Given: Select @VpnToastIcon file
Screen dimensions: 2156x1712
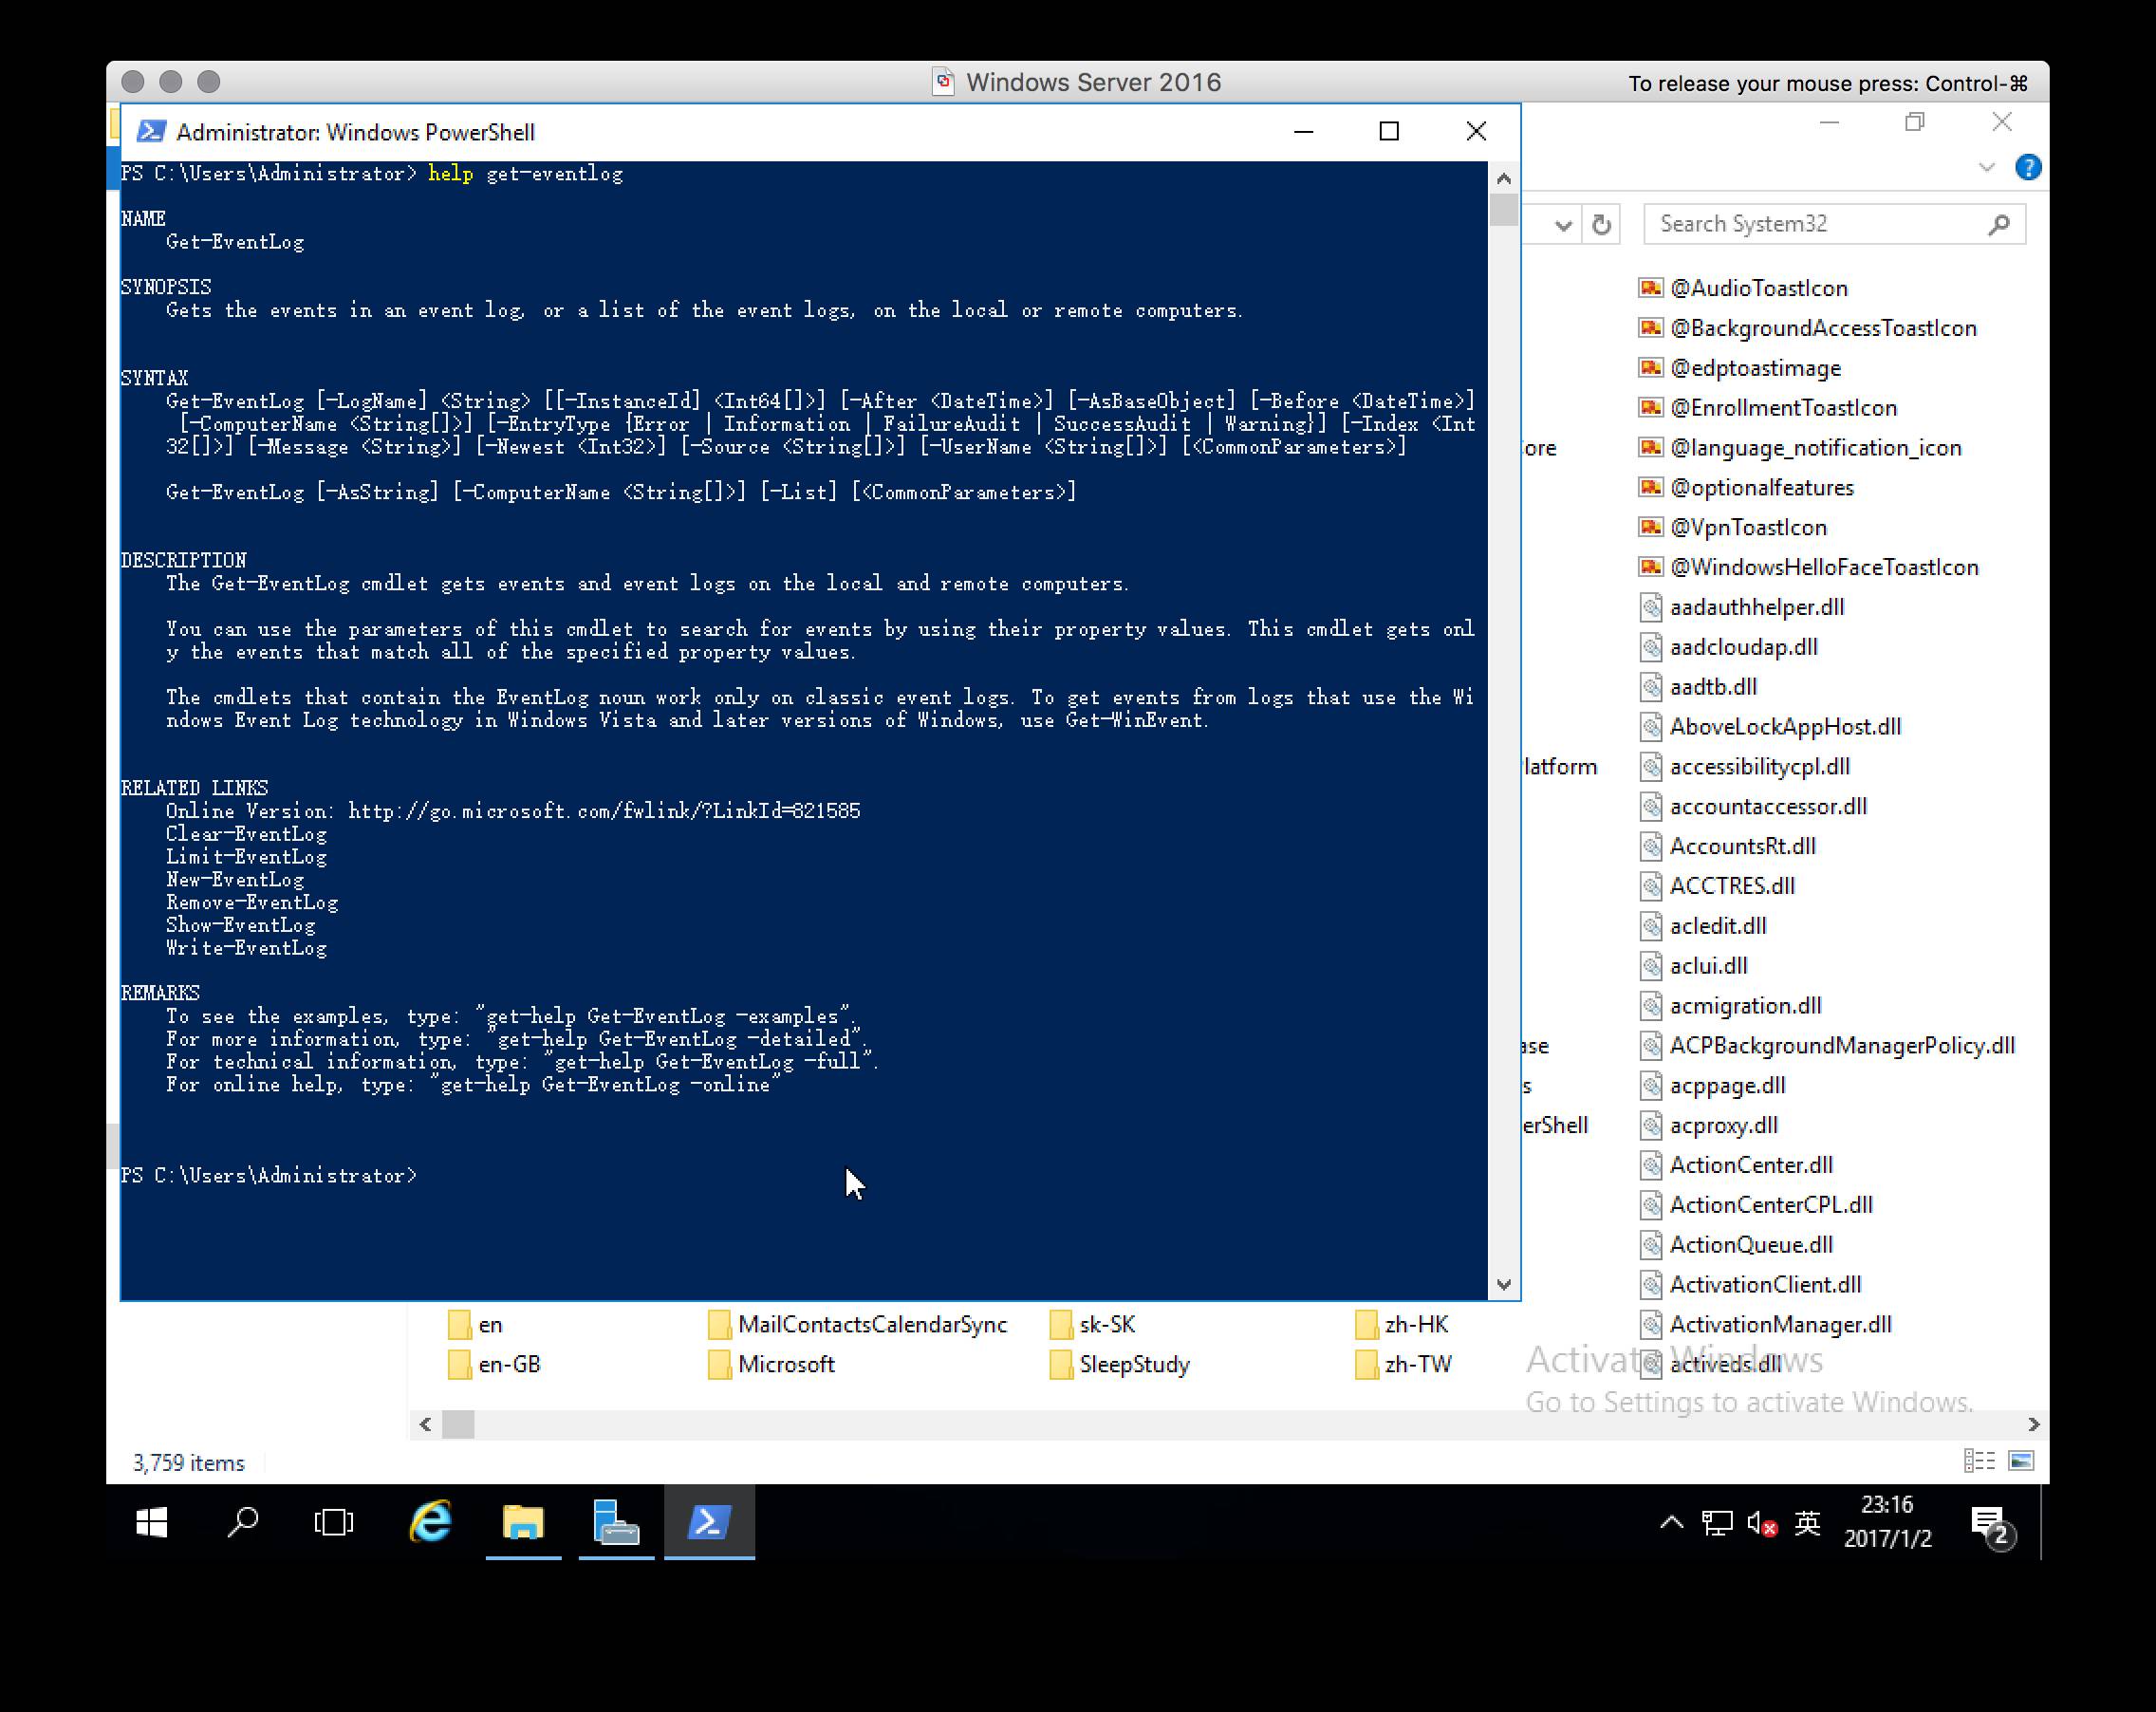Looking at the screenshot, I should point(1733,527).
